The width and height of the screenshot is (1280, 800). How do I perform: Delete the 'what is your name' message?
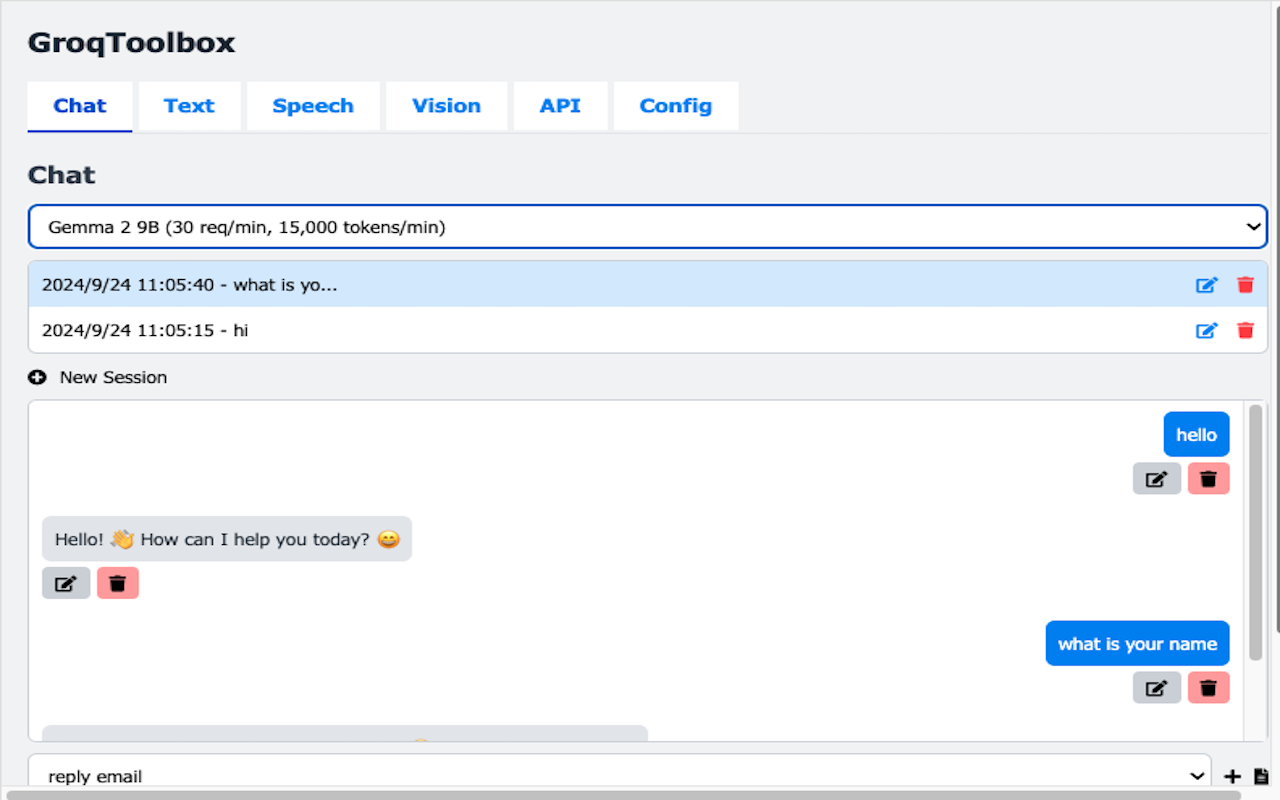[1208, 688]
